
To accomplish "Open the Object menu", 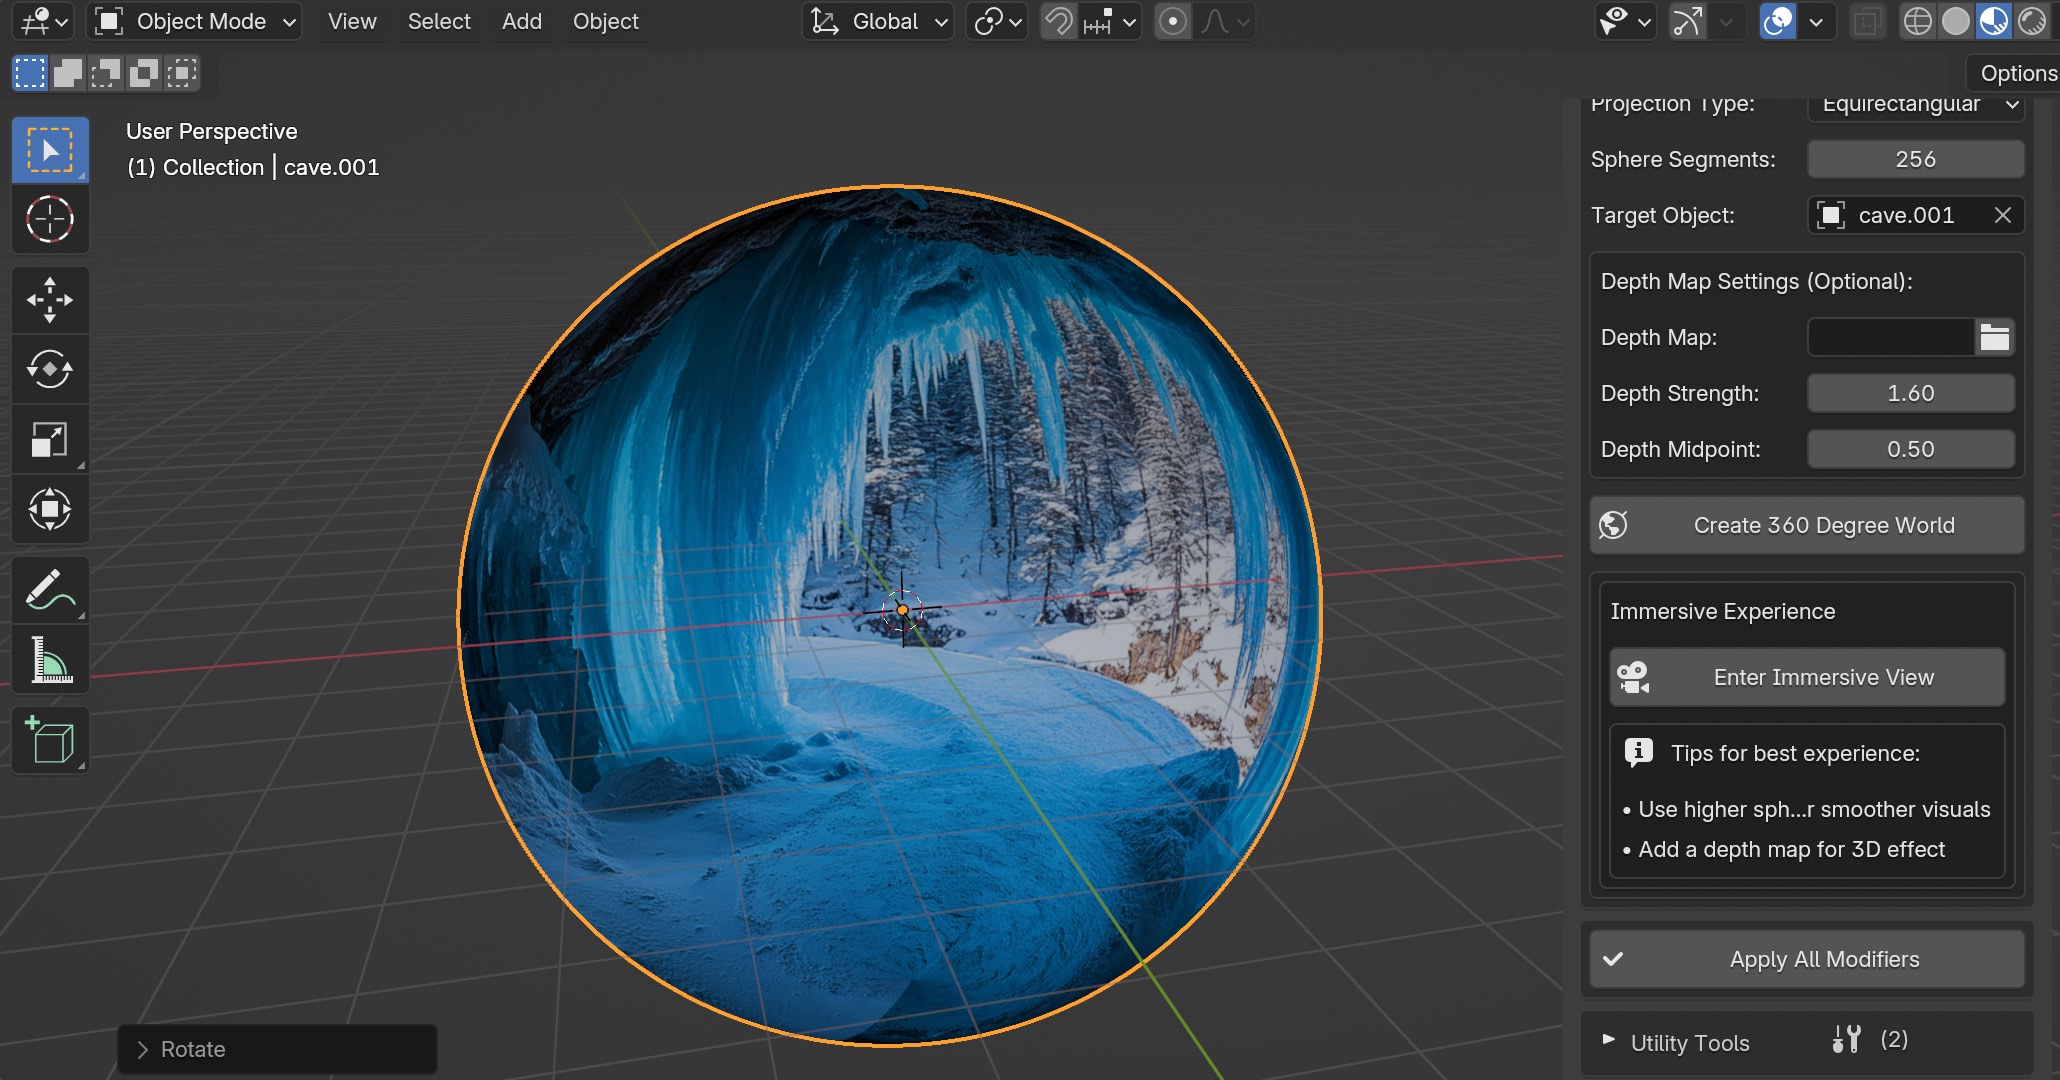I will click(606, 21).
